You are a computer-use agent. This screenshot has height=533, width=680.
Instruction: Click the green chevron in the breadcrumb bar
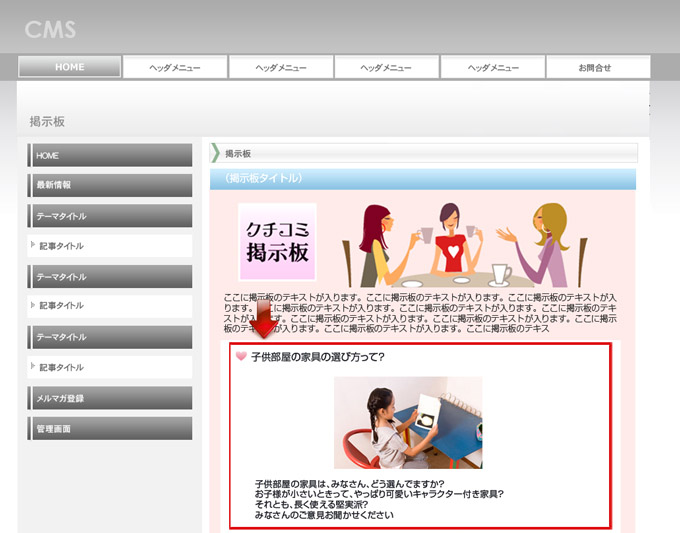215,153
